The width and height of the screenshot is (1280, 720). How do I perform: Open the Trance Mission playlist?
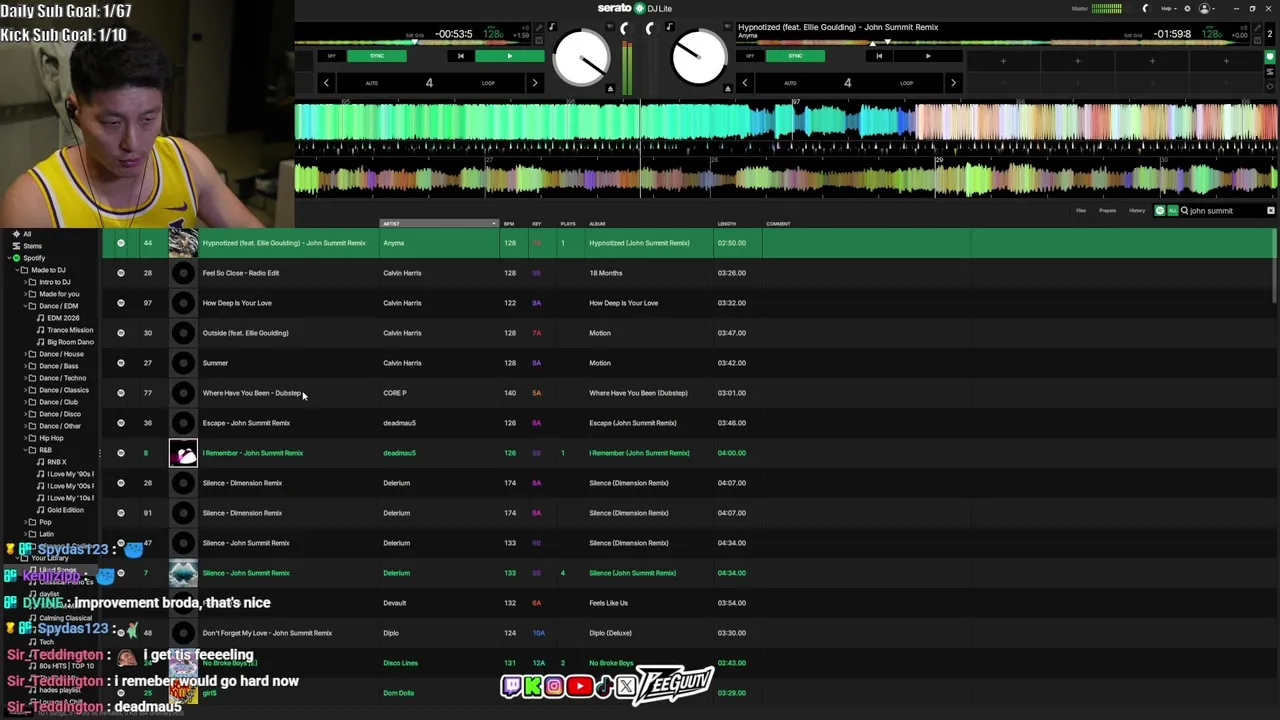(70, 330)
